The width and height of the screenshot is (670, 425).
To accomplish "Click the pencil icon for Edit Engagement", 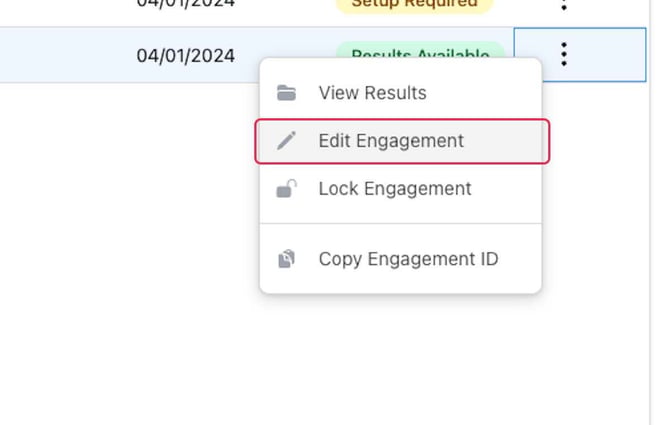I will click(x=286, y=141).
